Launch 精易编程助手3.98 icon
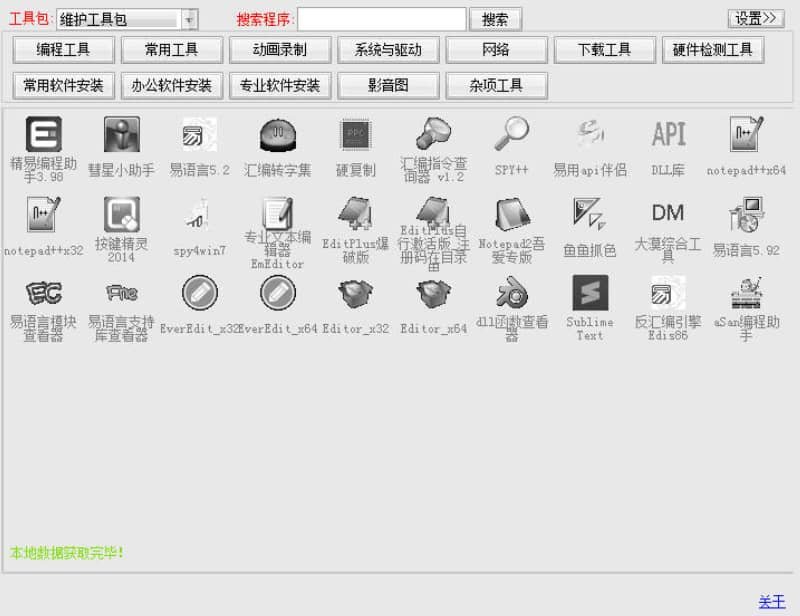The height and width of the screenshot is (616, 800). (44, 135)
